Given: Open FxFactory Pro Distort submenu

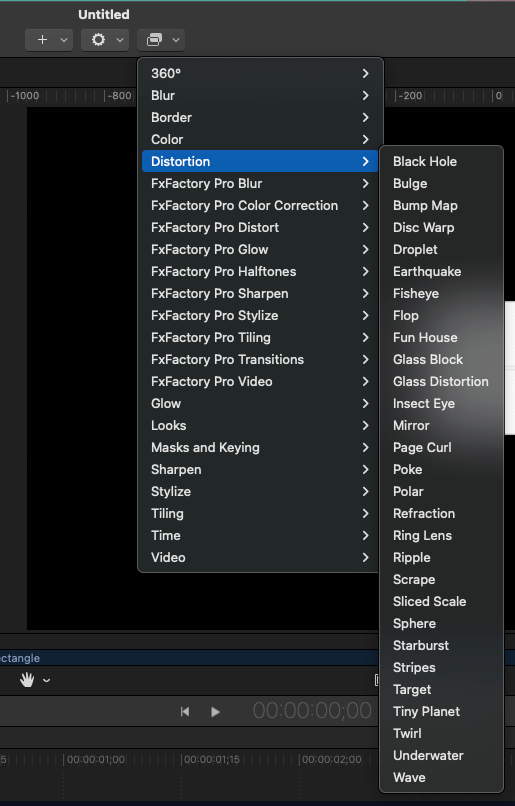Looking at the screenshot, I should coord(260,228).
